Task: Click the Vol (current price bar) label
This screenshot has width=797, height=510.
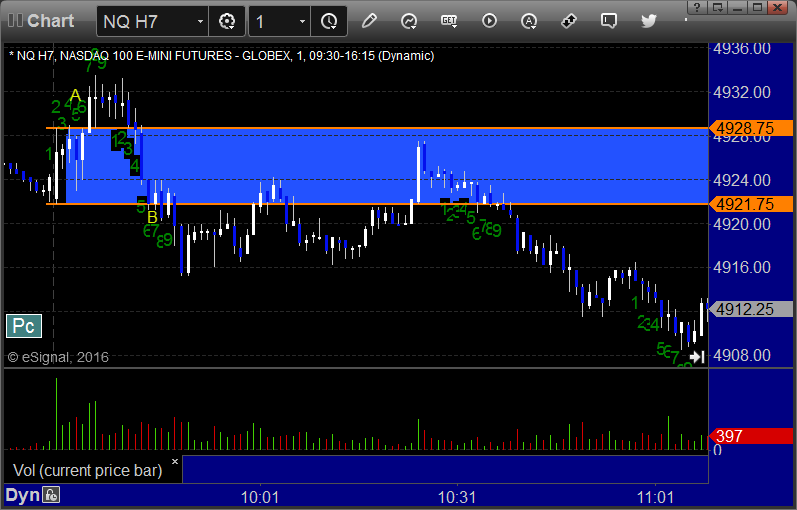Action: (x=87, y=470)
